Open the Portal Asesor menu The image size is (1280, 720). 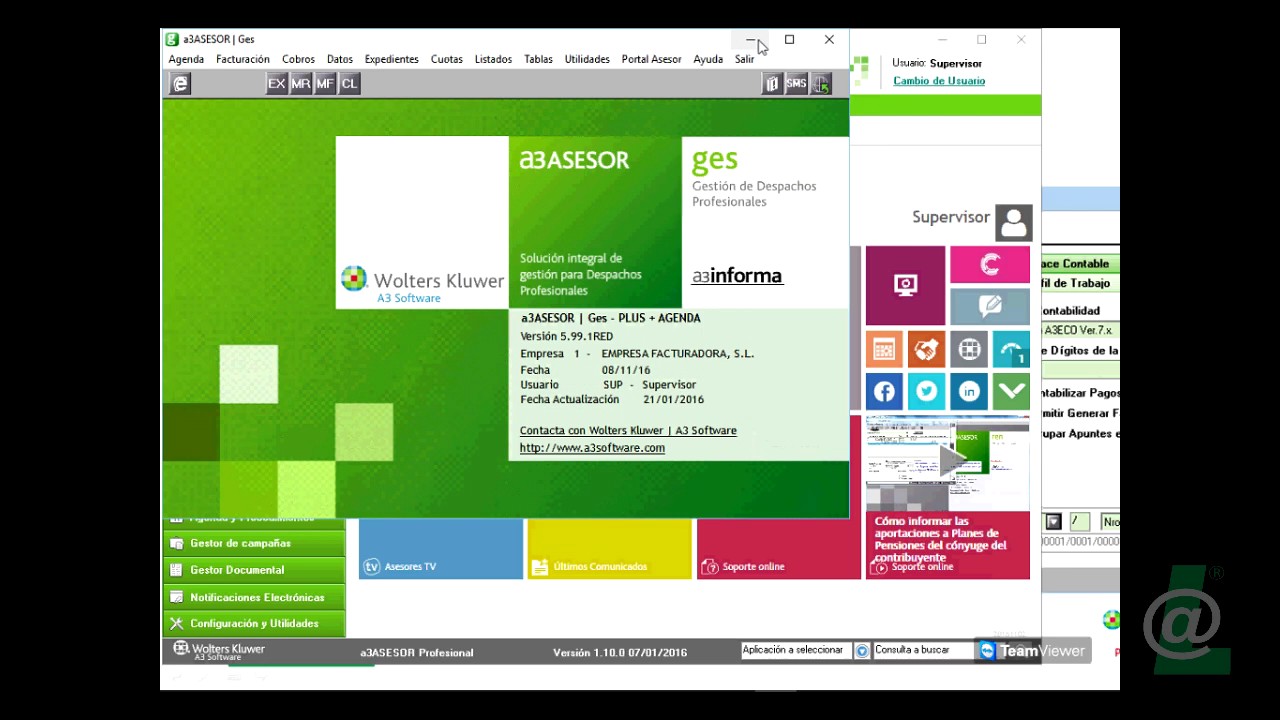pyautogui.click(x=651, y=59)
